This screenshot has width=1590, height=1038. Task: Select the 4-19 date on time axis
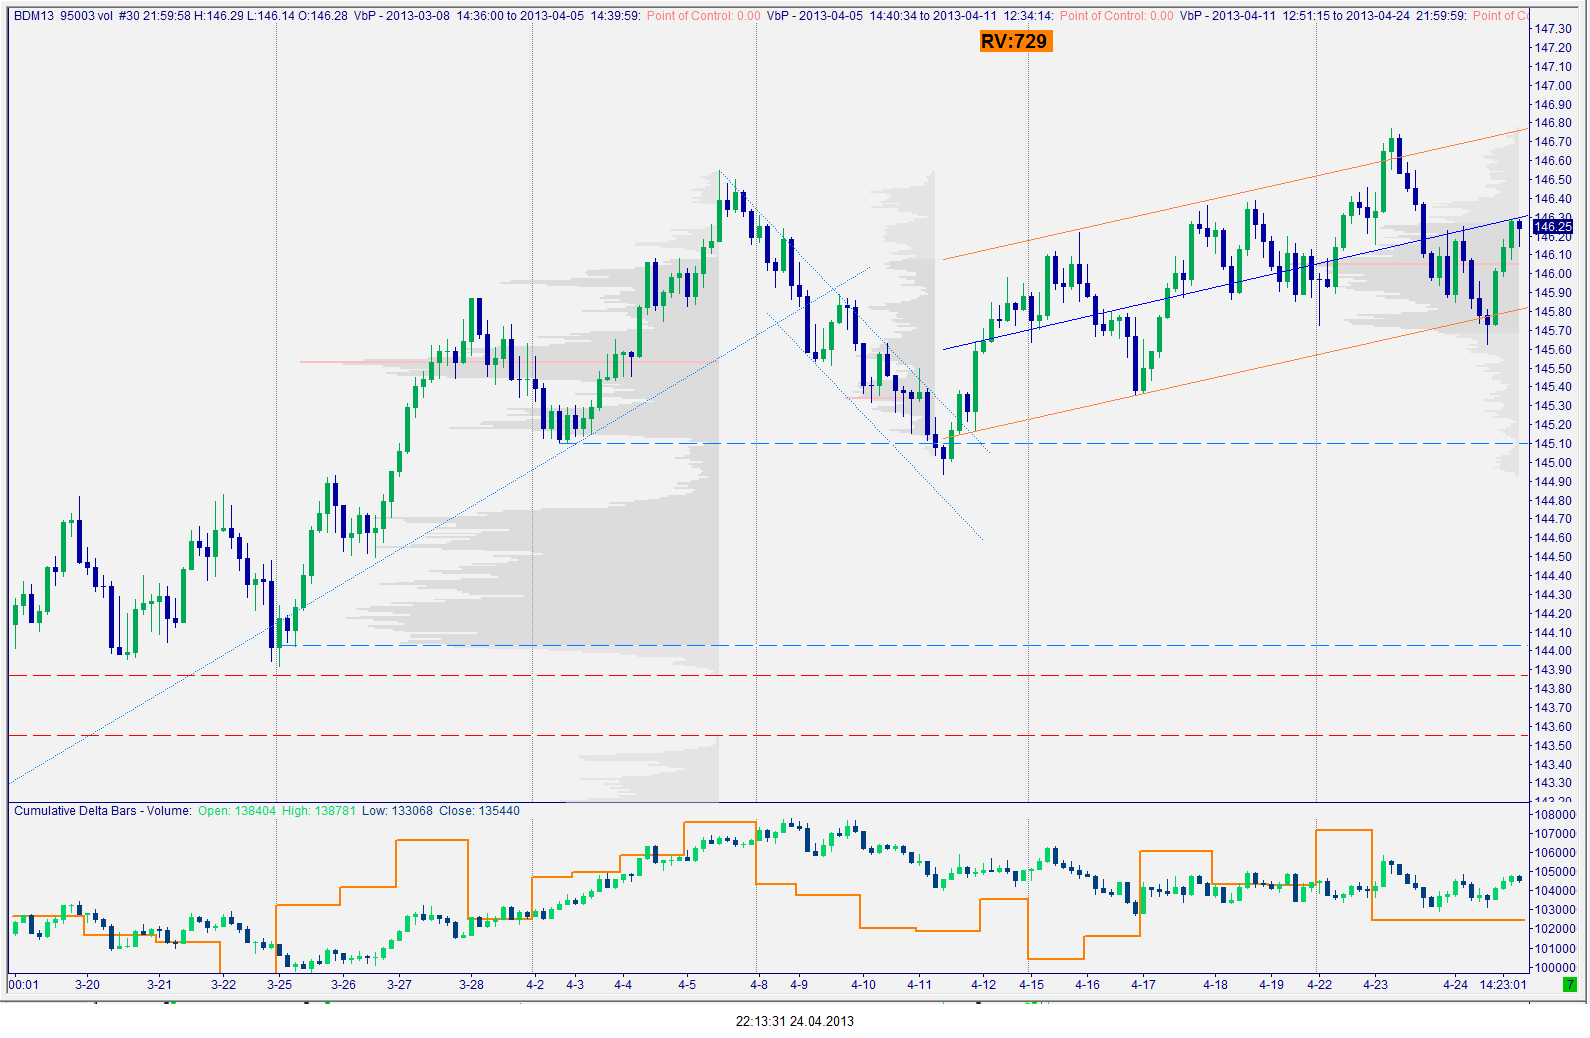[x=1271, y=985]
